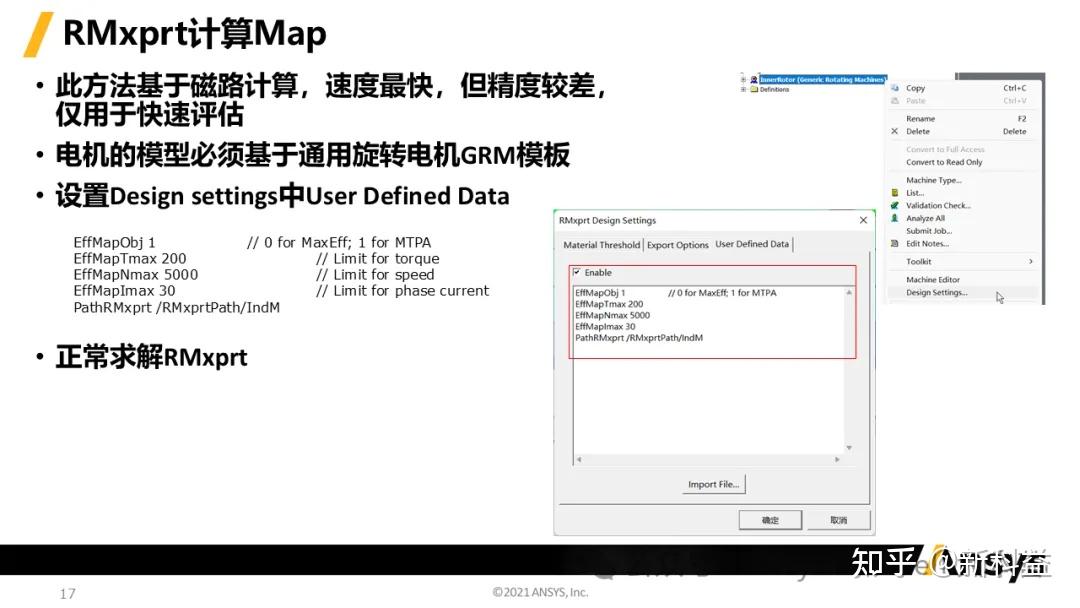The width and height of the screenshot is (1080, 608).
Task: Click the 确定 button
Action: click(770, 520)
